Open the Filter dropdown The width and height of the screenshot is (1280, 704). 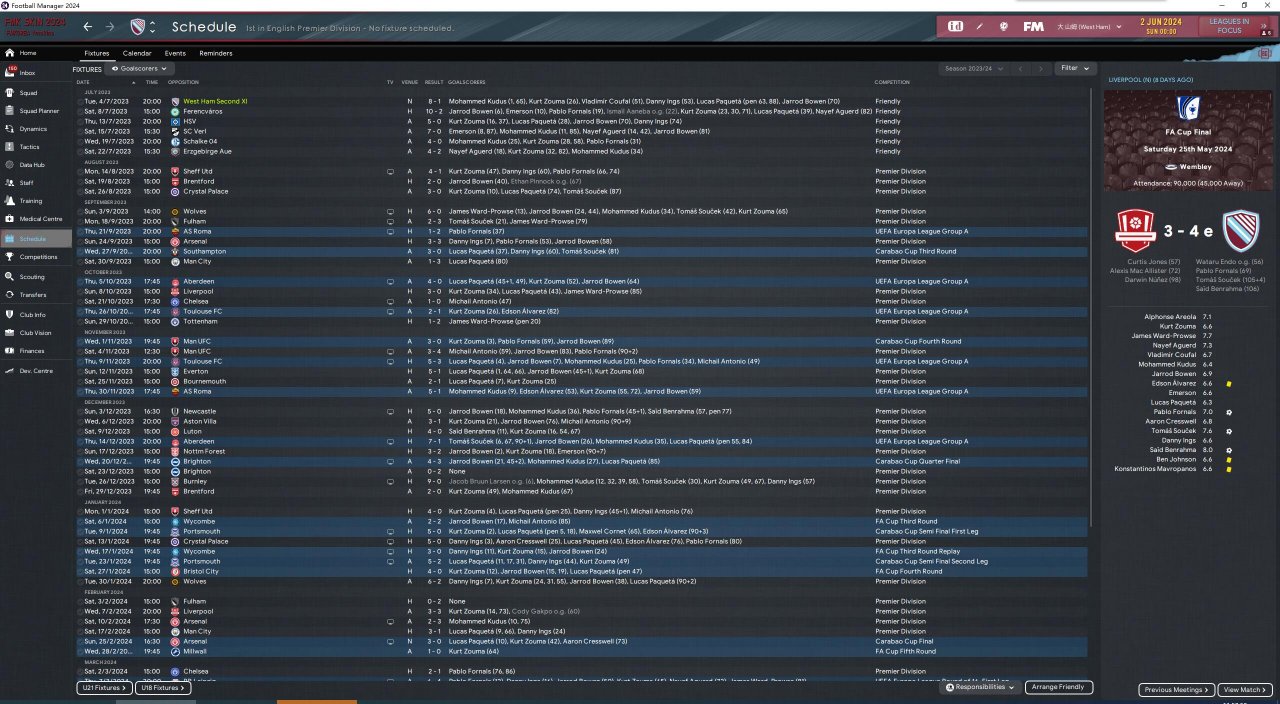tap(1074, 68)
